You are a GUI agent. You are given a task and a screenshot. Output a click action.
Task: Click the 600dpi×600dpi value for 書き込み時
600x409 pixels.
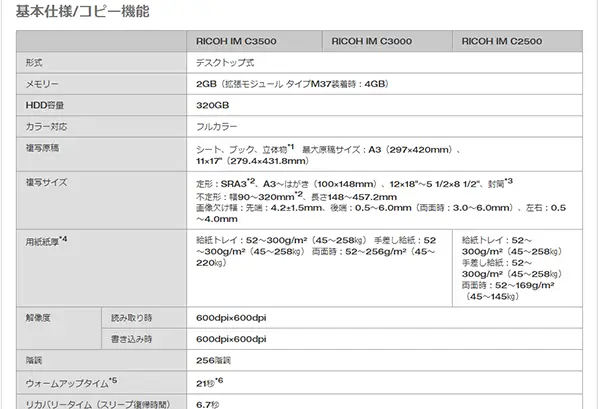tap(385, 339)
